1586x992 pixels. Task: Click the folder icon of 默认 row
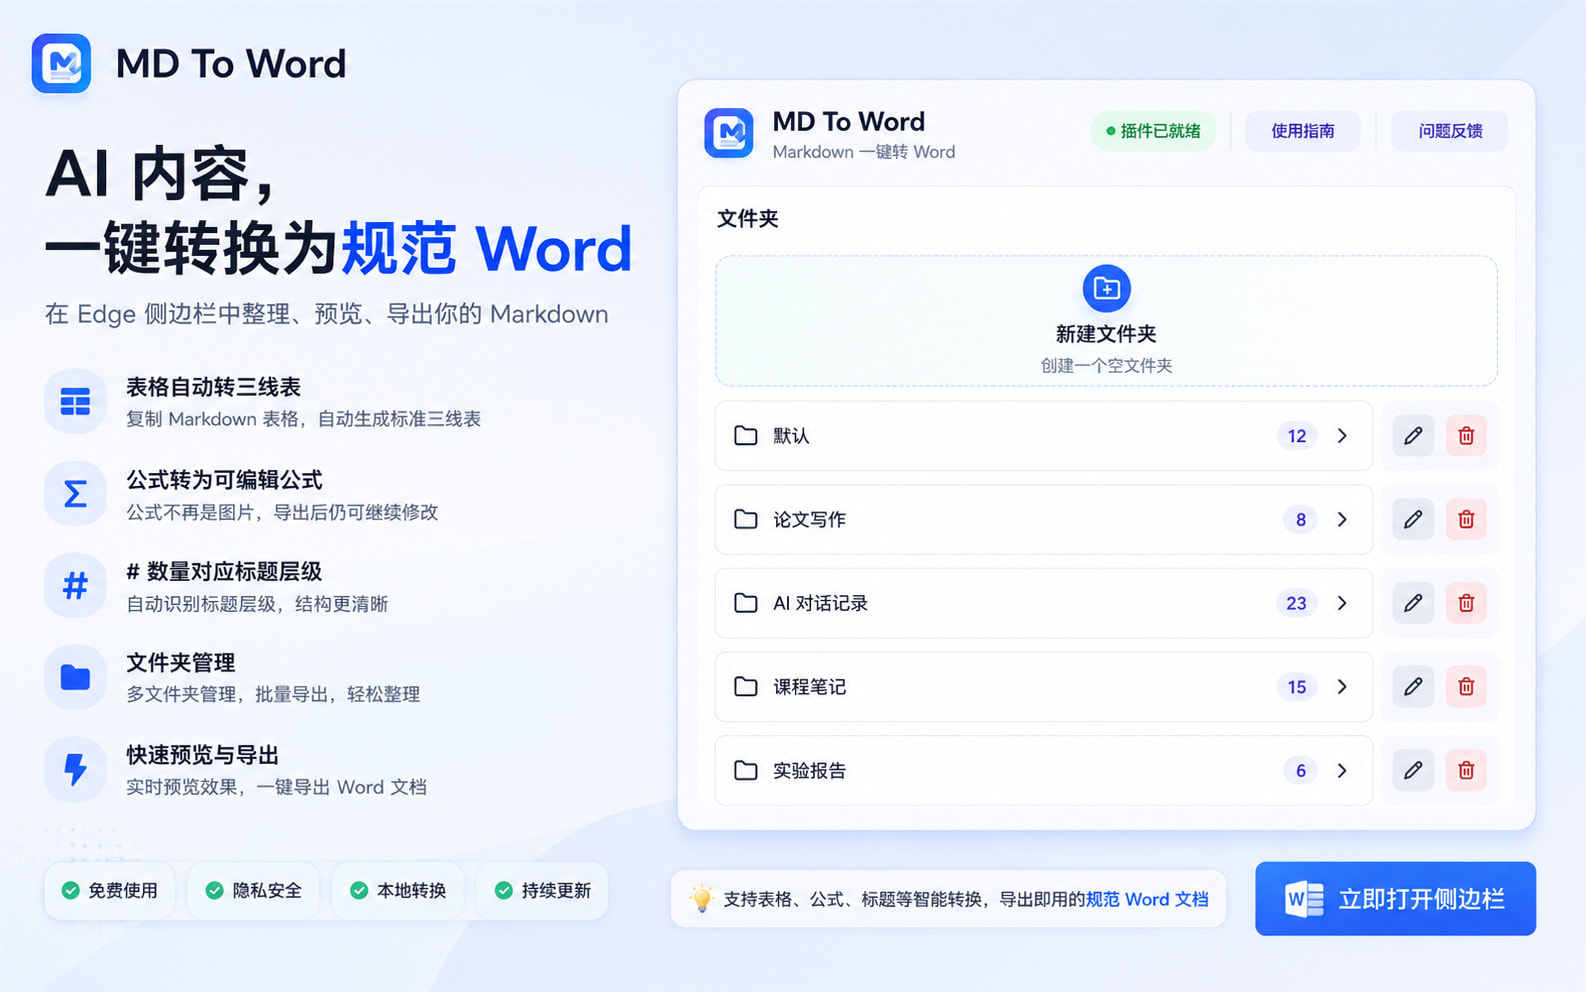coord(746,436)
